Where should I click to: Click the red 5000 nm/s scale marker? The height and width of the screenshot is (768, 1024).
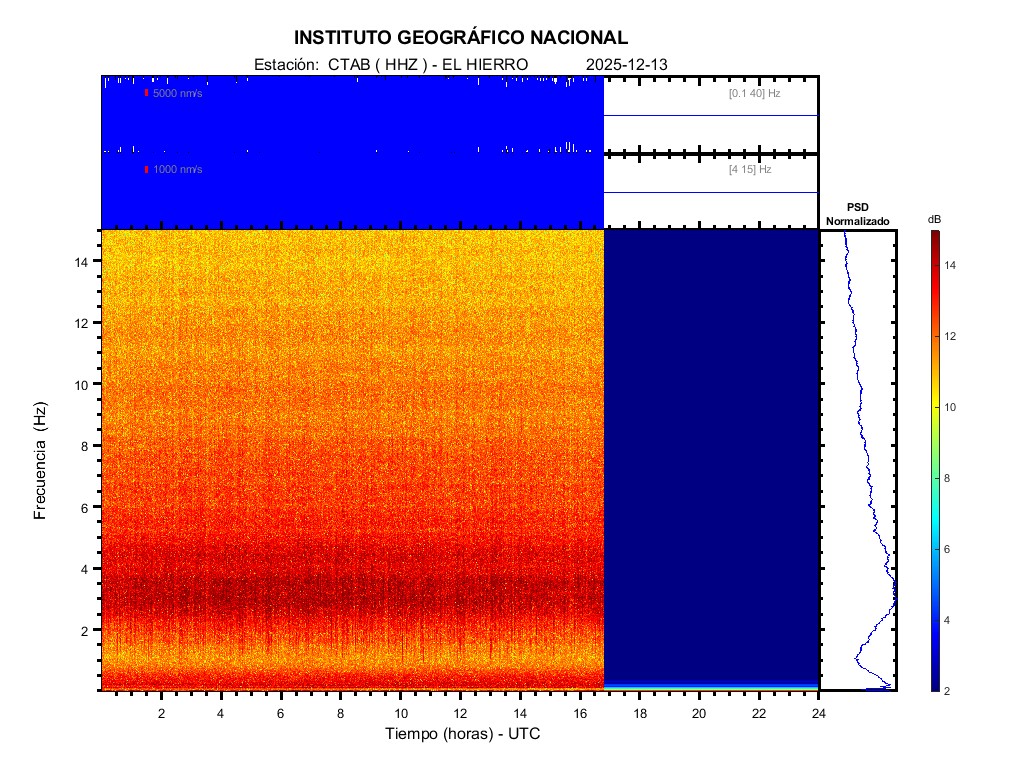tap(147, 93)
